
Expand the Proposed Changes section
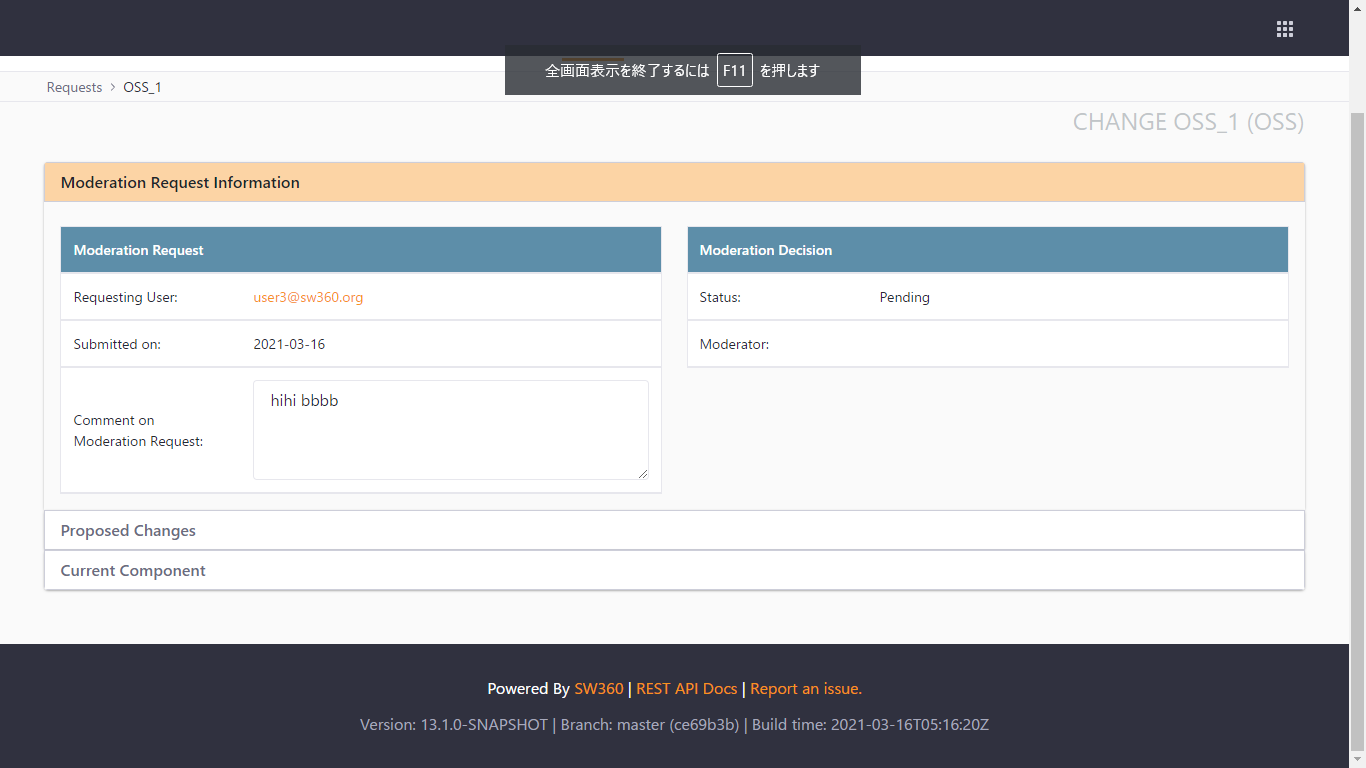tap(674, 531)
